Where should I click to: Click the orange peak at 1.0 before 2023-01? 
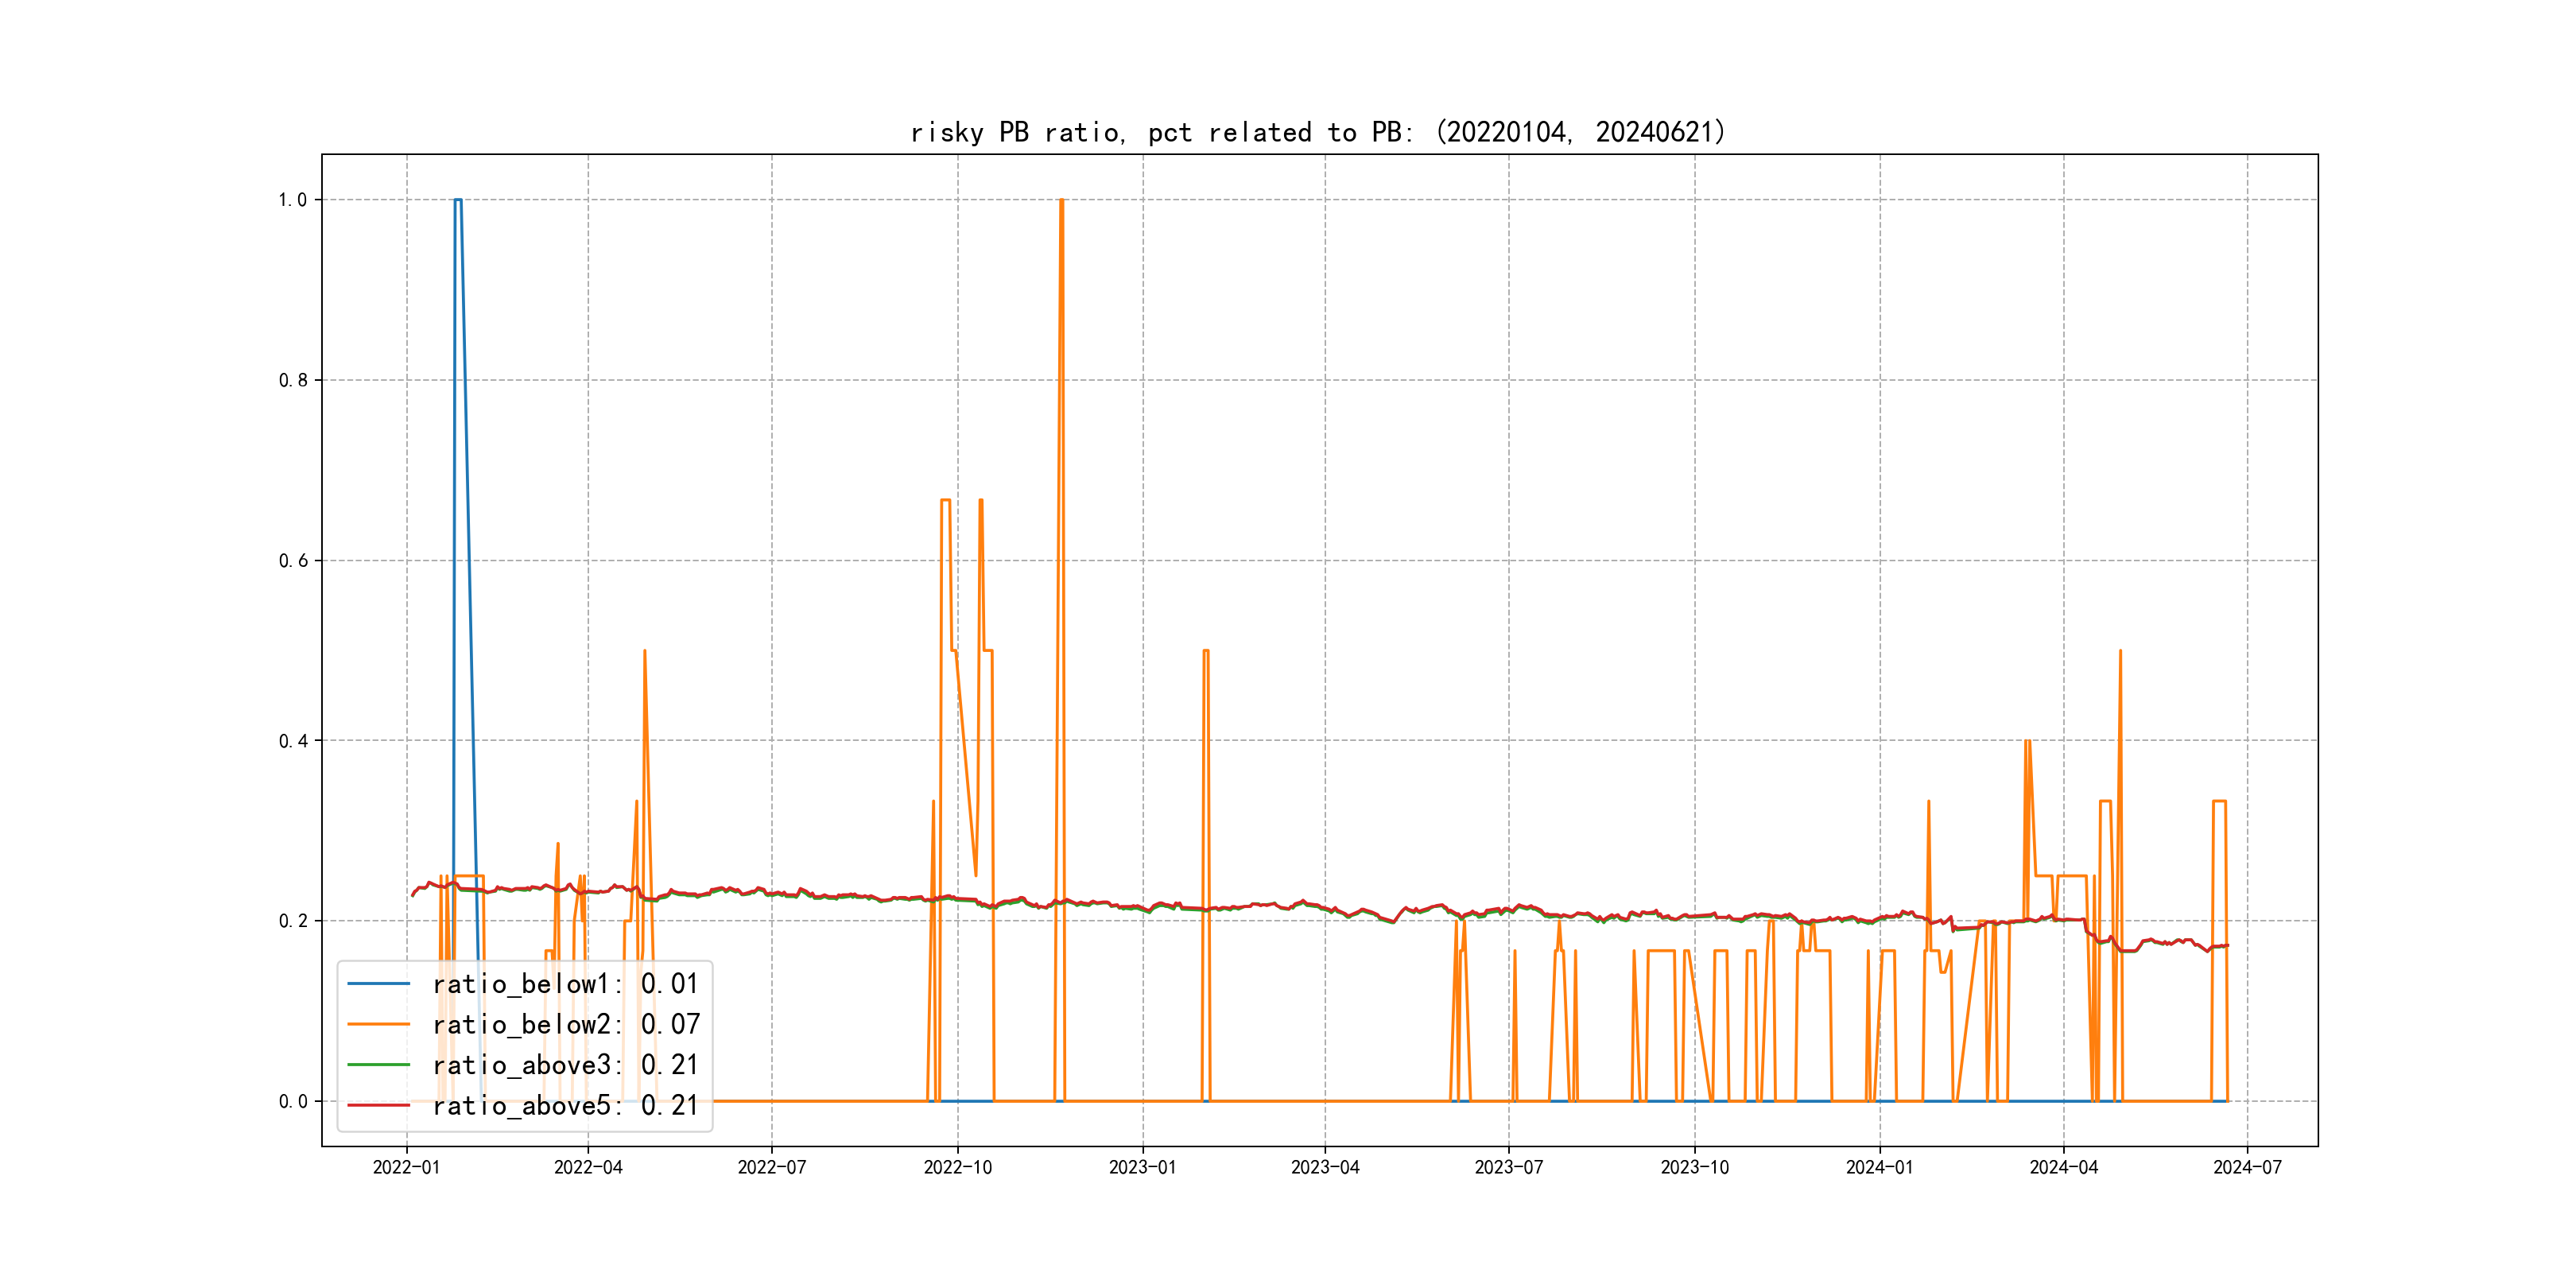point(1061,200)
